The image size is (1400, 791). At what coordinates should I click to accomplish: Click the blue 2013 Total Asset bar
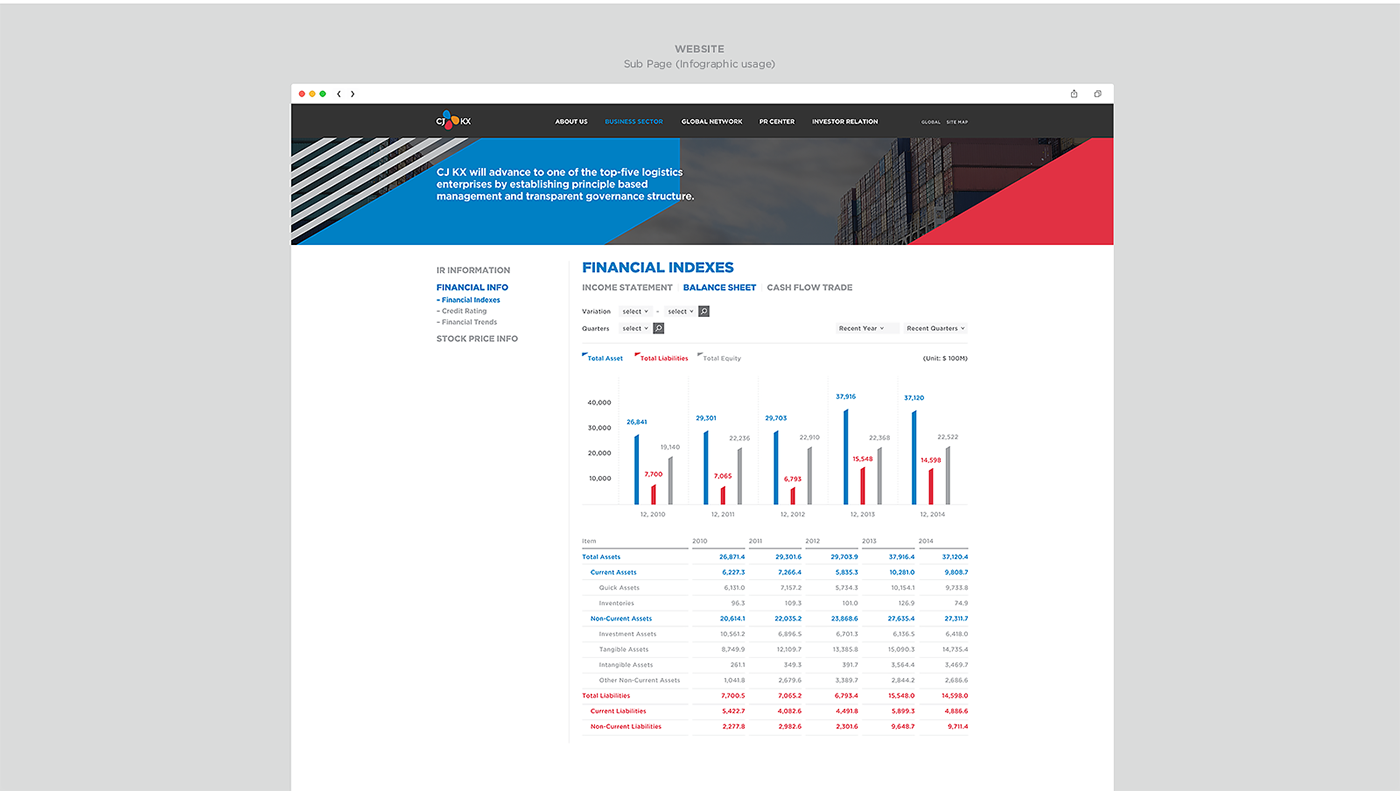point(845,456)
